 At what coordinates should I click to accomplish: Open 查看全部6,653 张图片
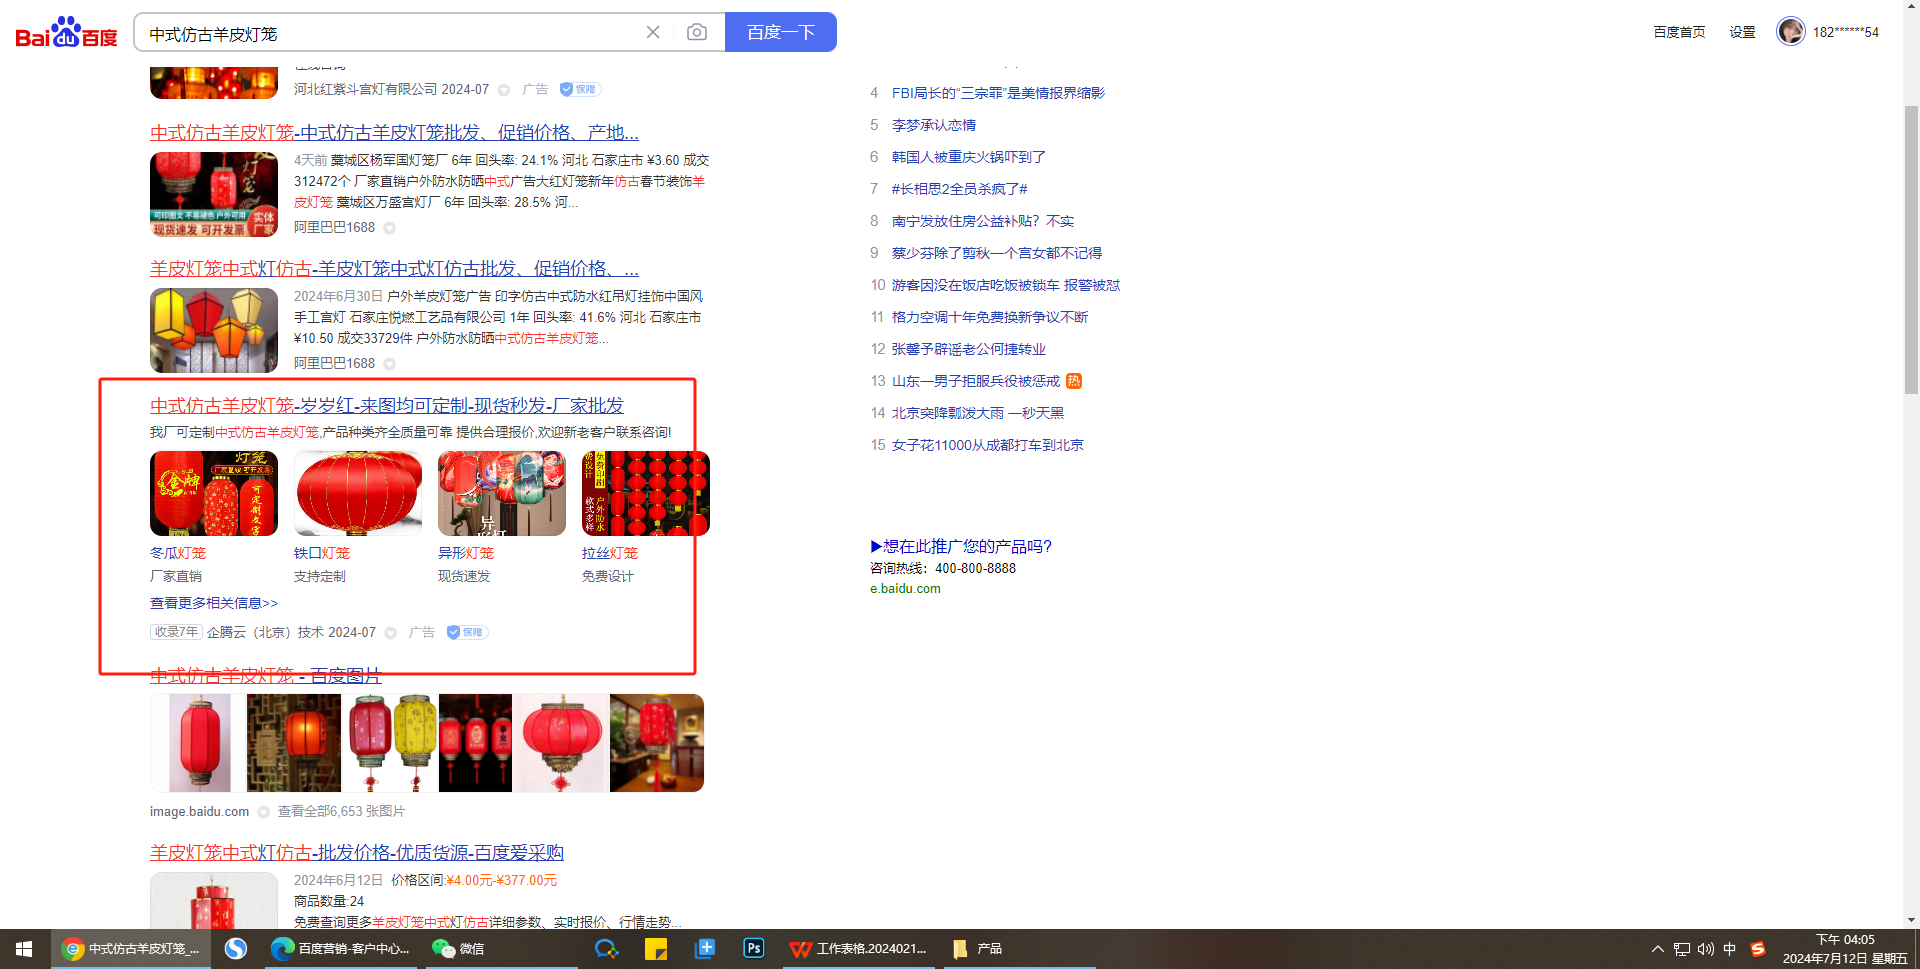coord(341,811)
